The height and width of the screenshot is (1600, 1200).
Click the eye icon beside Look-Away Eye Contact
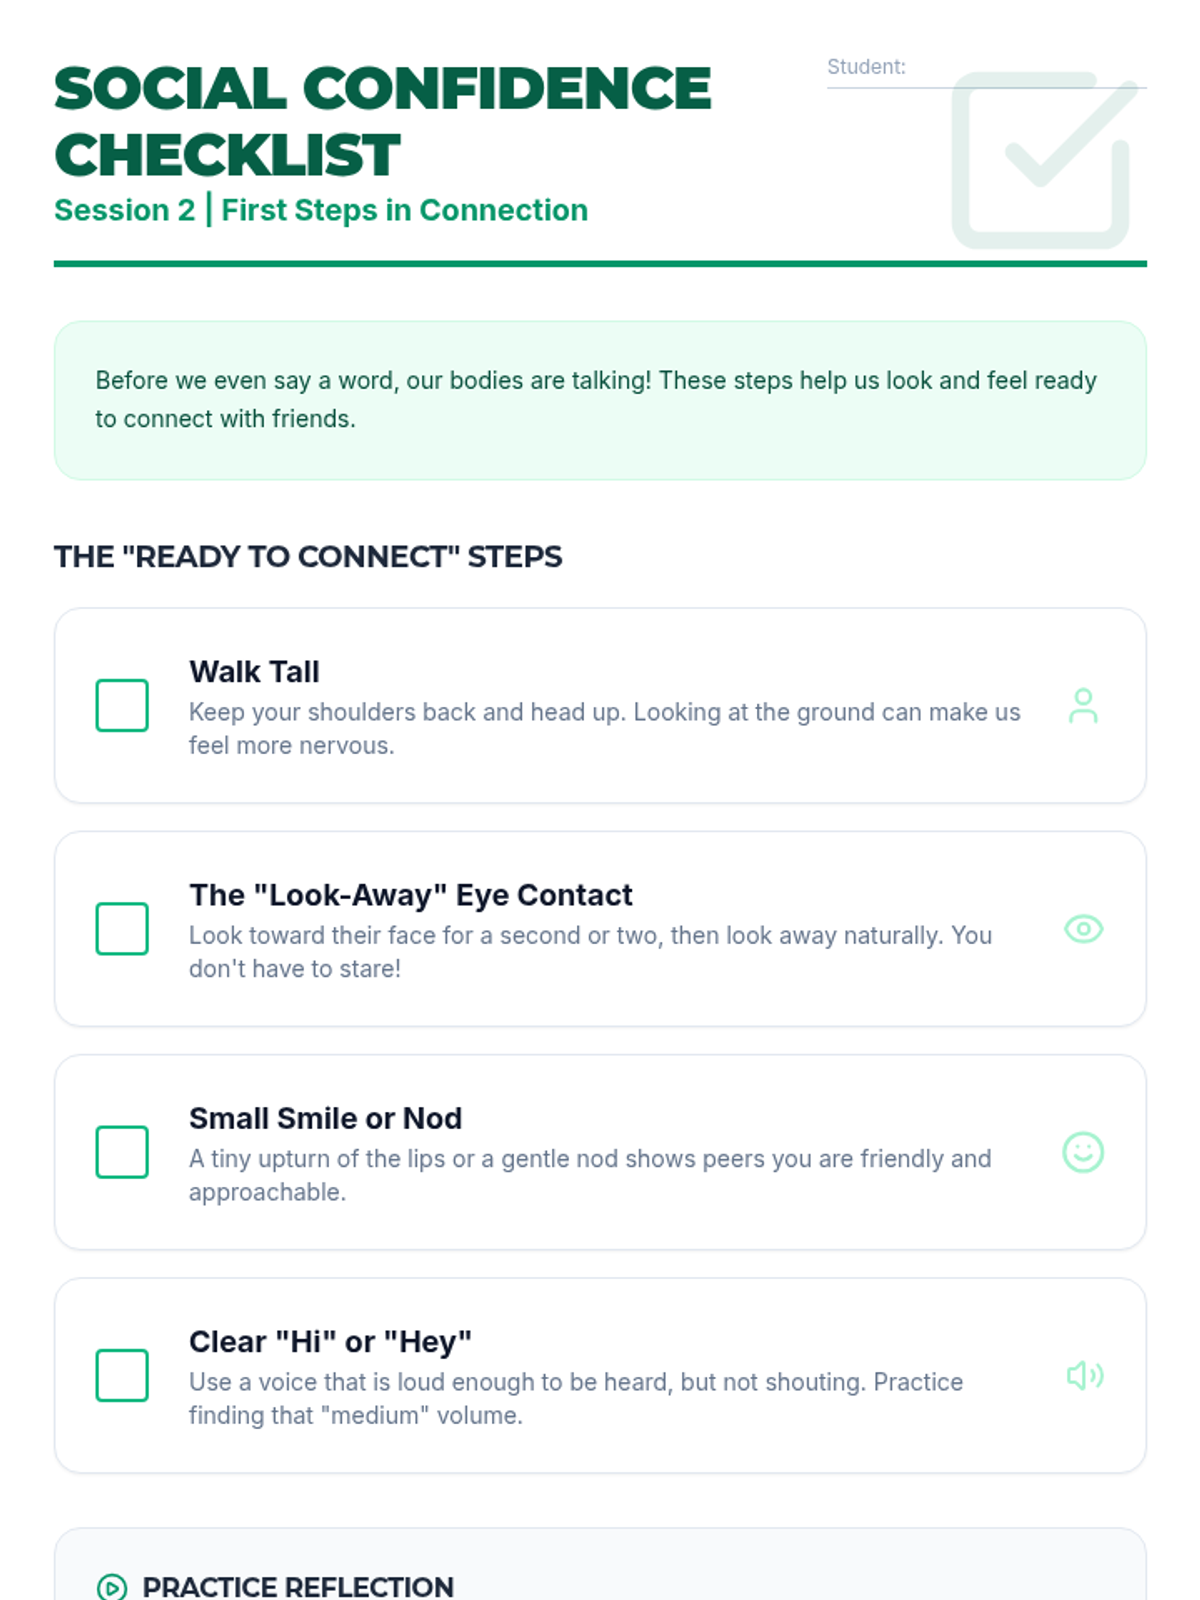coord(1083,929)
